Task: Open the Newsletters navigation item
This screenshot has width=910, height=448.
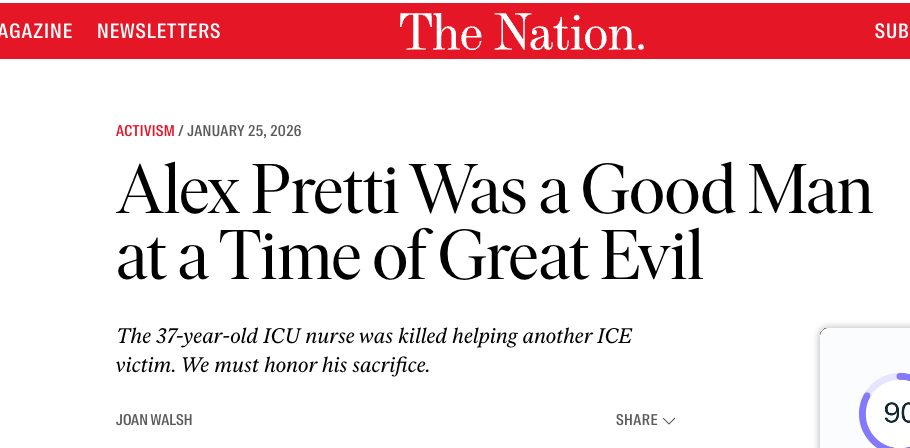Action: (158, 31)
